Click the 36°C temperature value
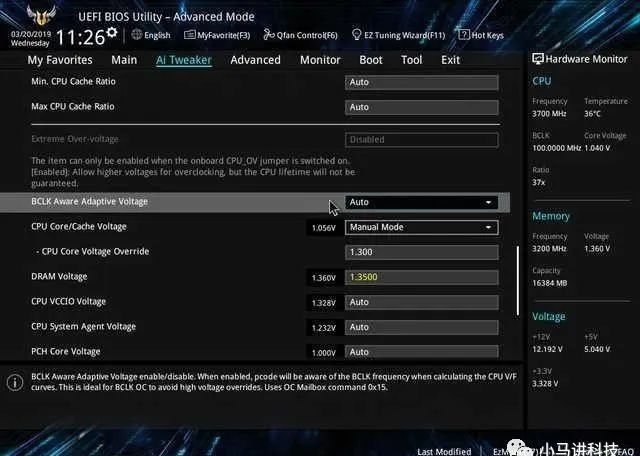The image size is (640, 456). pyautogui.click(x=592, y=114)
